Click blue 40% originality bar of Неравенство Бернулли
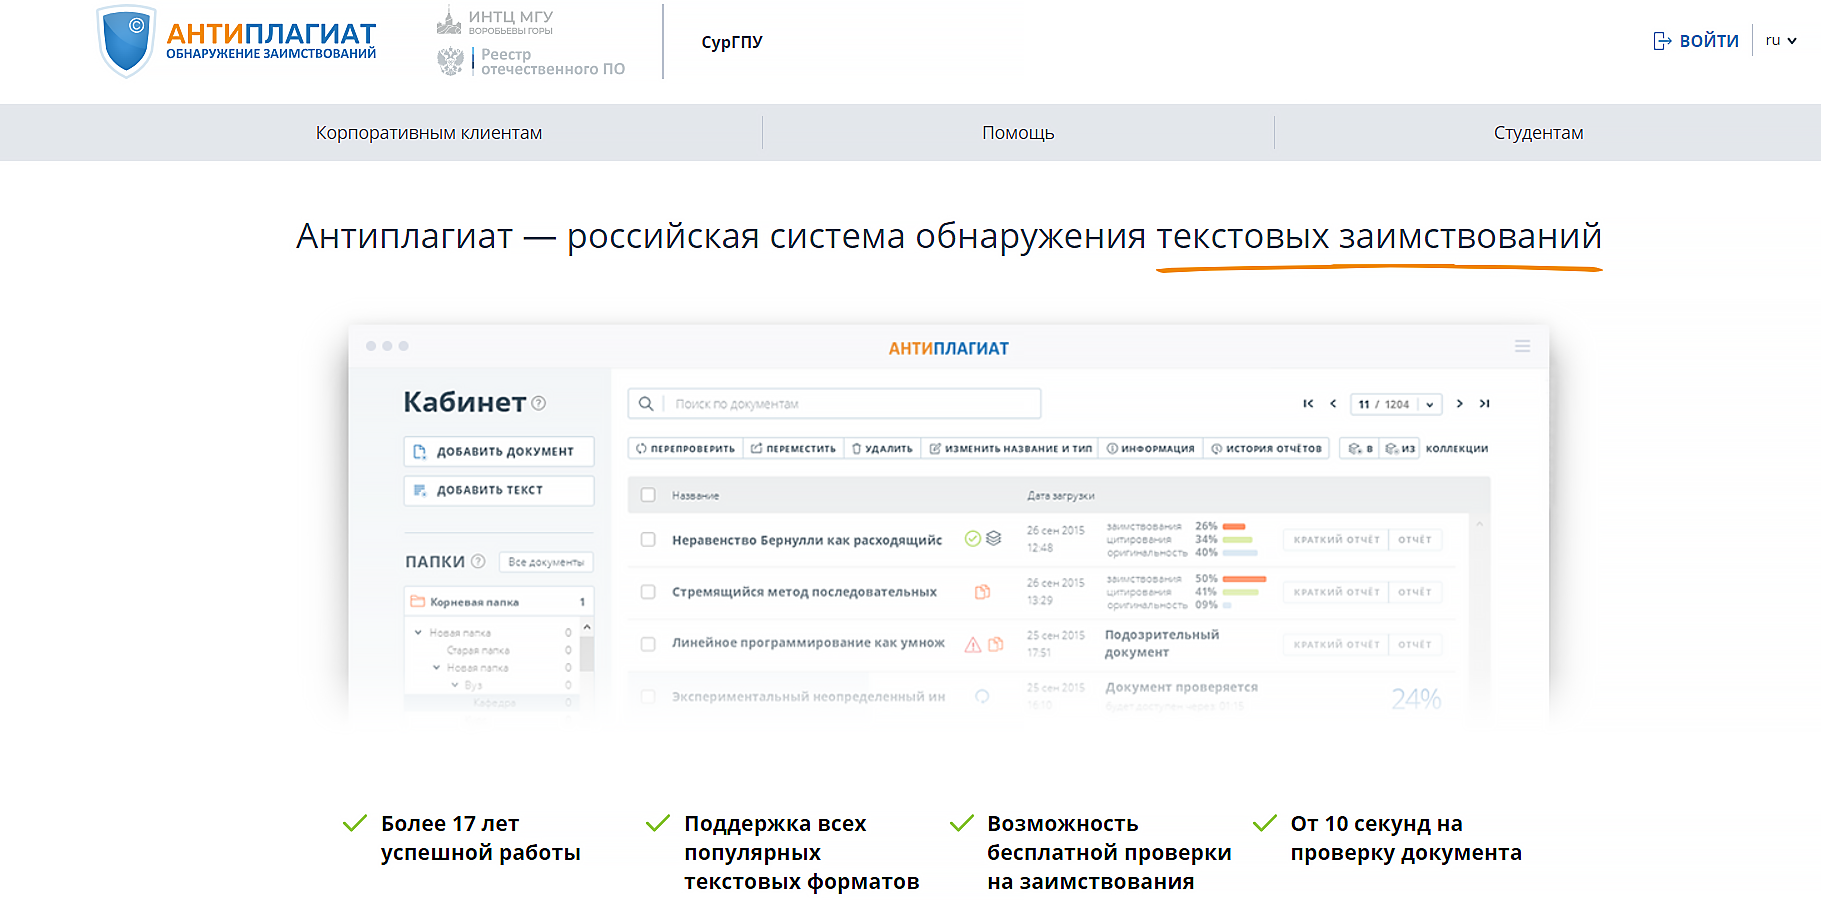 pyautogui.click(x=1240, y=553)
